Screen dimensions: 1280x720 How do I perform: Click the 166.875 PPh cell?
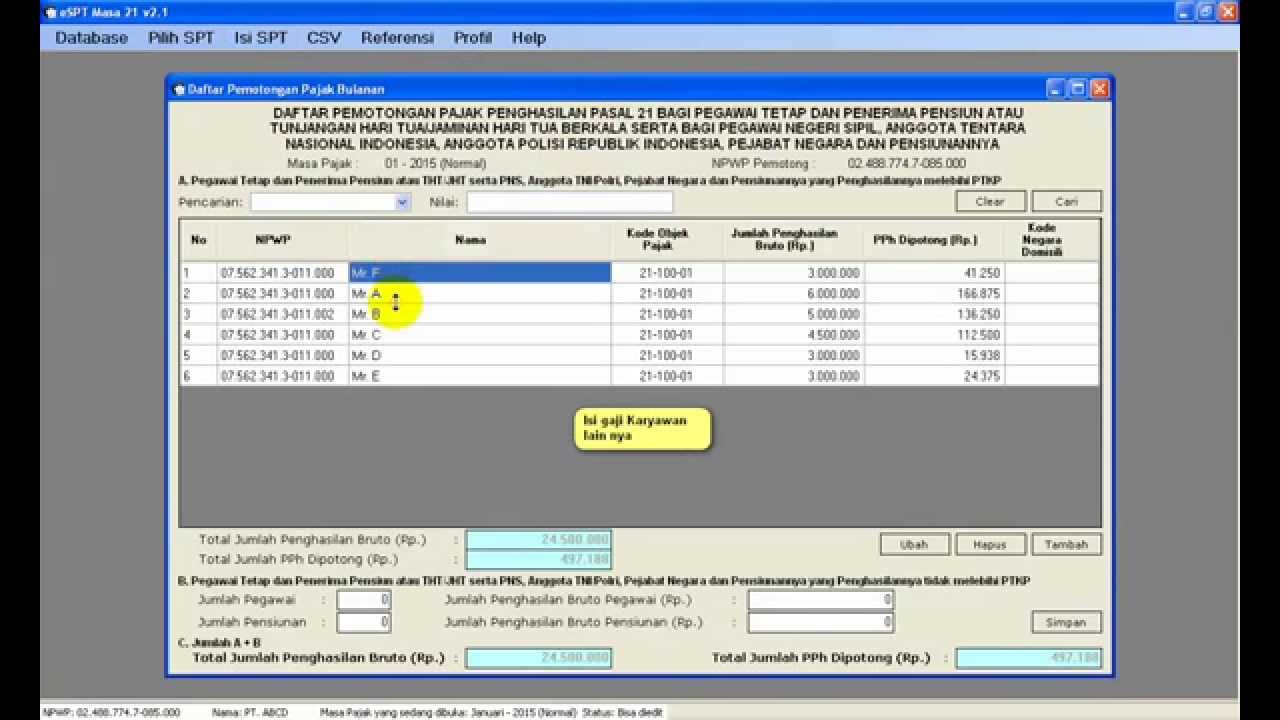click(934, 294)
